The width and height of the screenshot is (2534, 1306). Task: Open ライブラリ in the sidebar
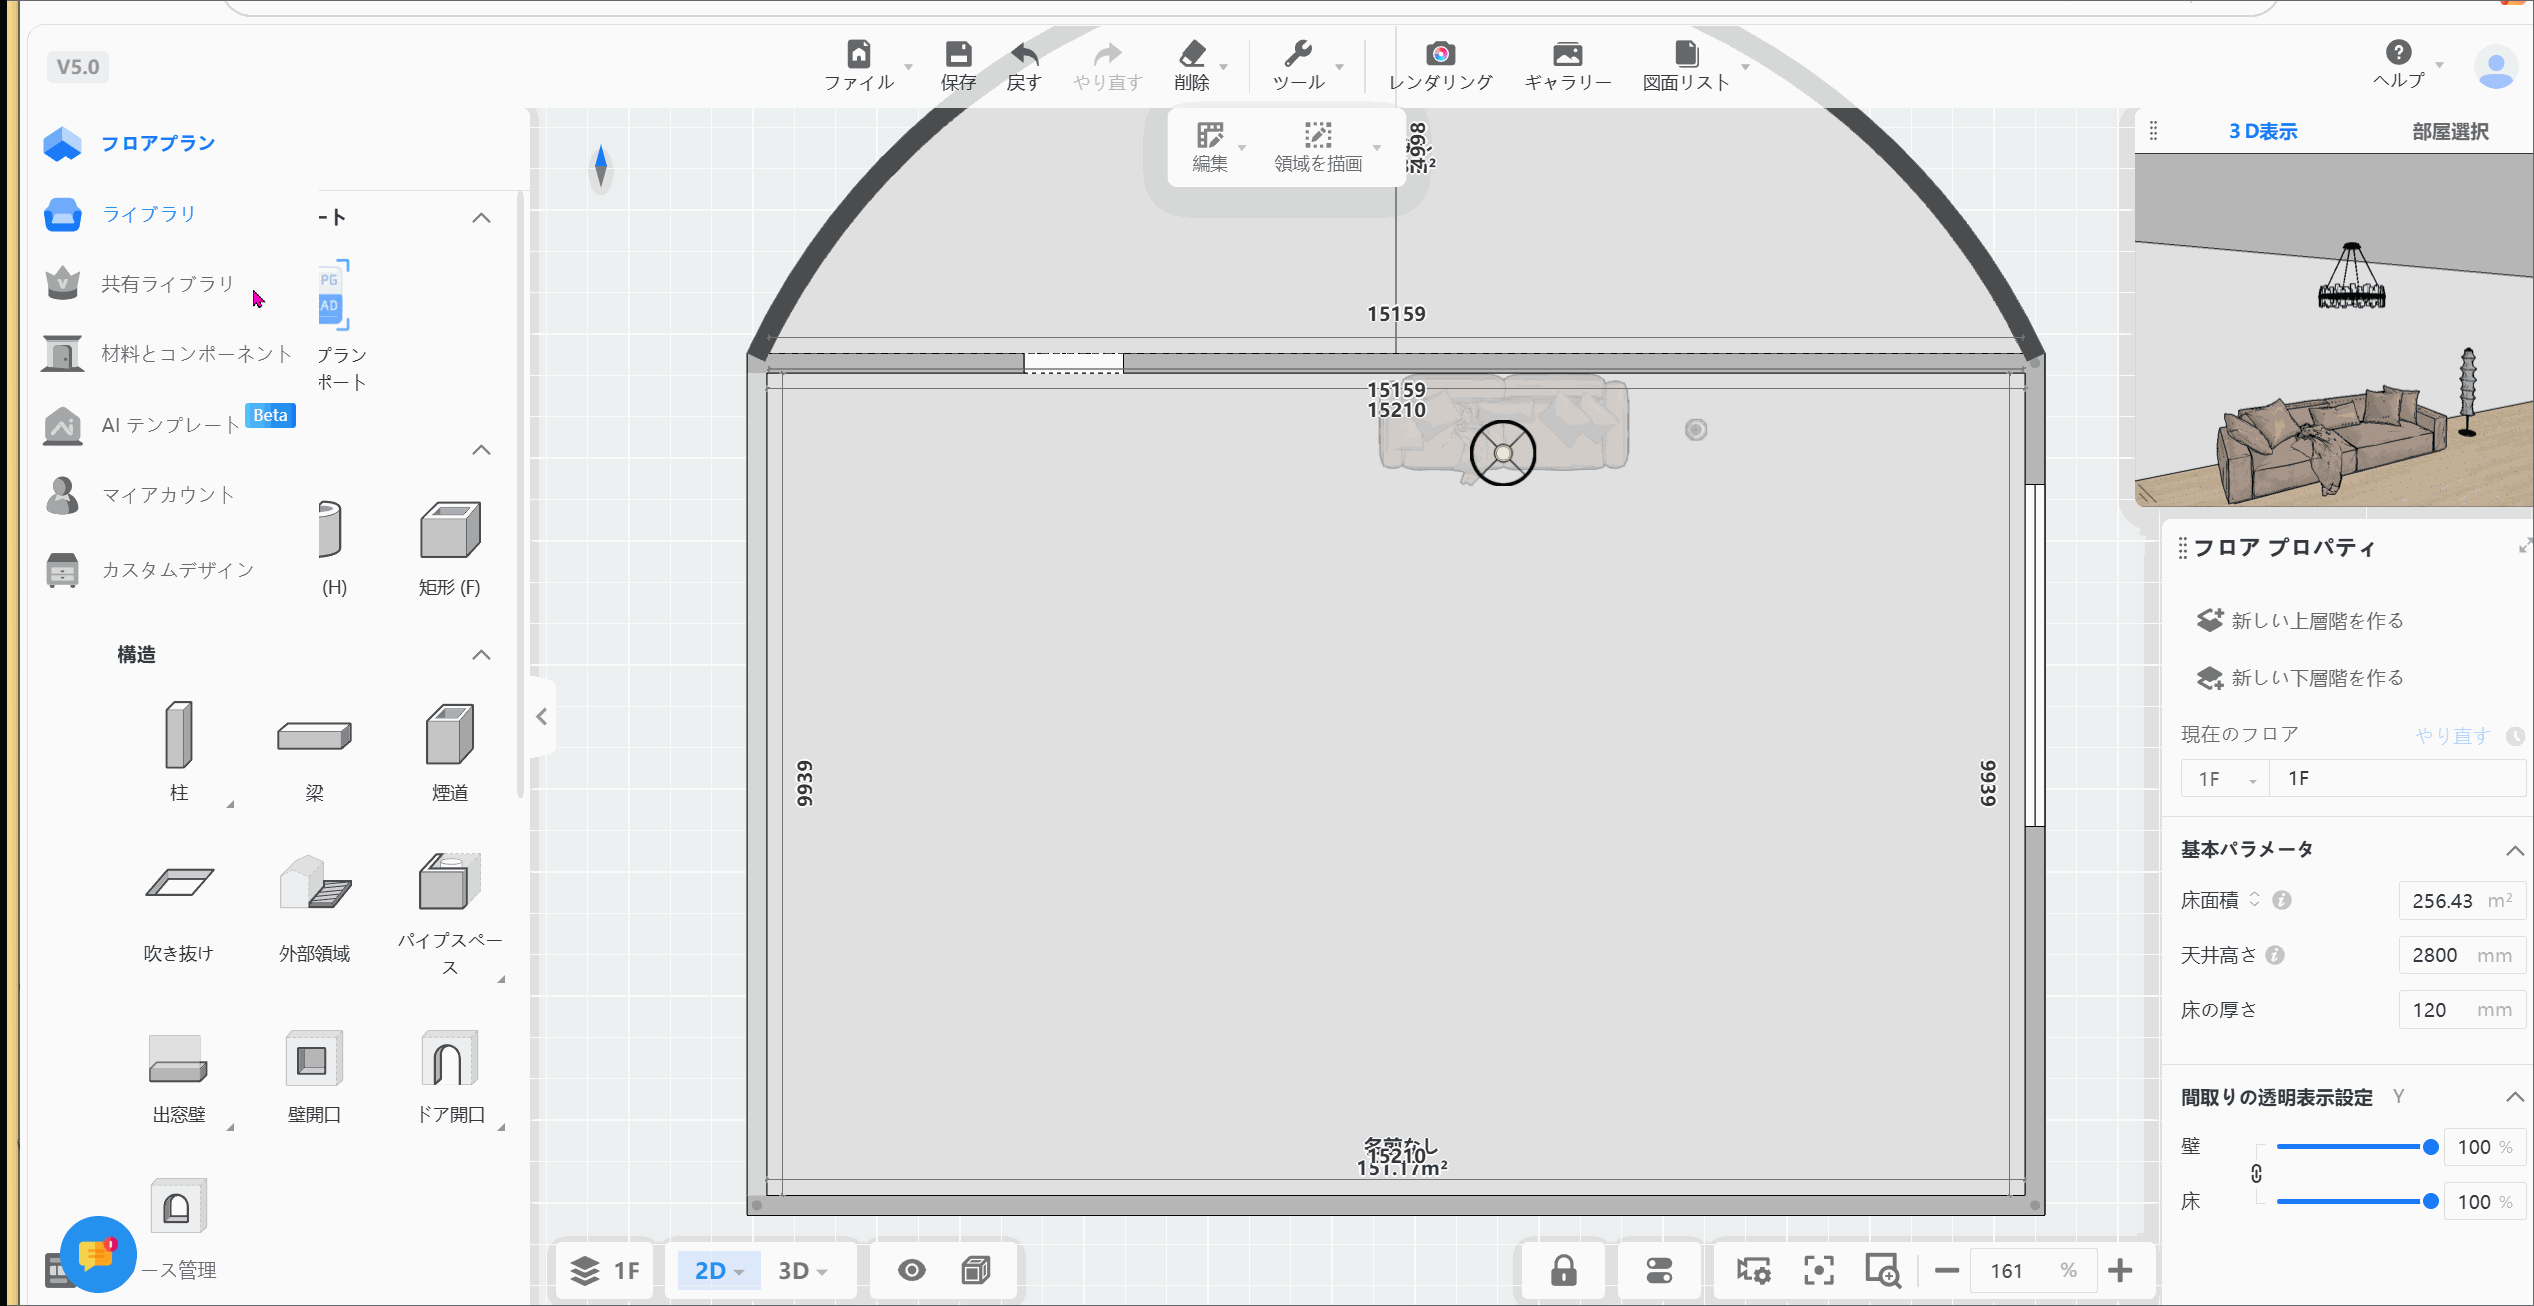click(x=120, y=214)
